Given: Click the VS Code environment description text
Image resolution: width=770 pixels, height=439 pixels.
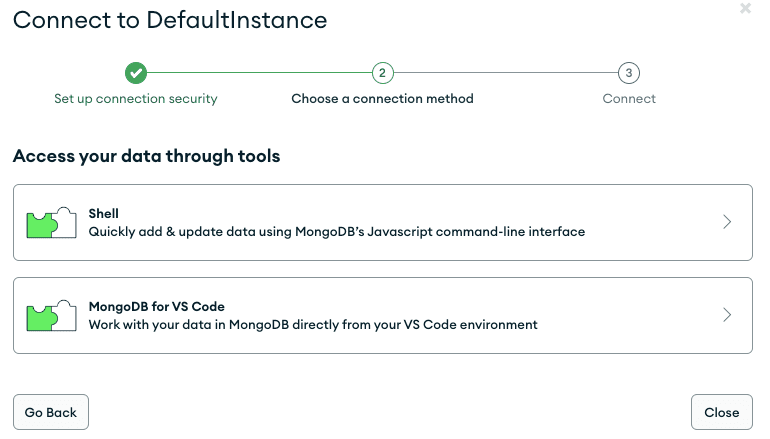Looking at the screenshot, I should click(x=313, y=324).
